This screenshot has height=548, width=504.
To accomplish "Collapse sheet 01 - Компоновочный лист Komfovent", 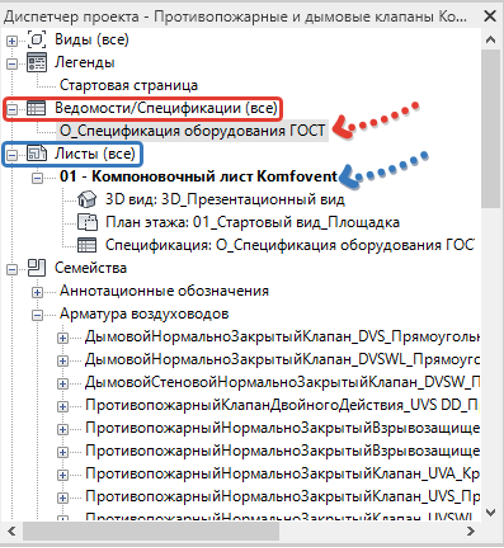I will point(37,178).
